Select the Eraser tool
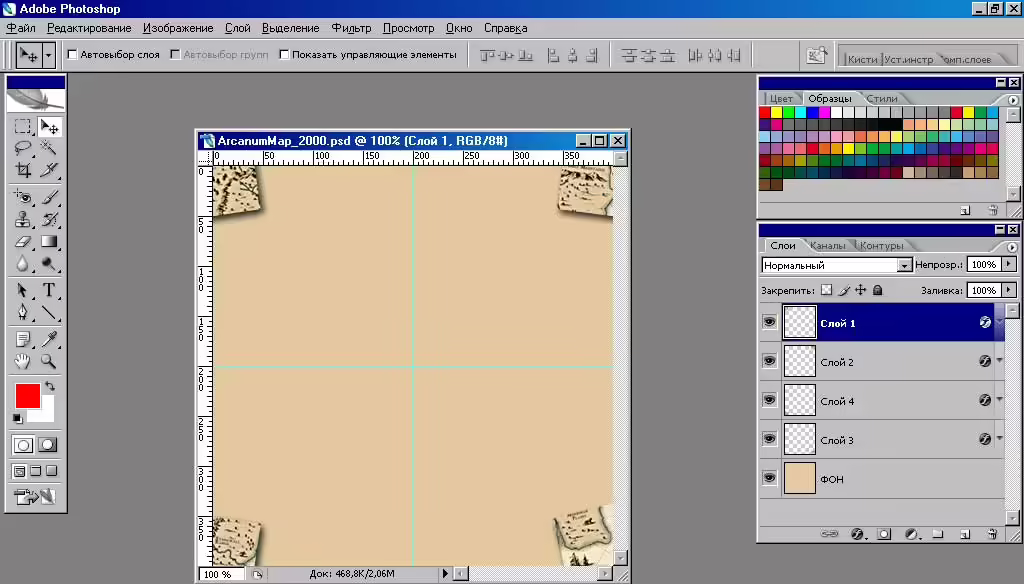1024x584 pixels. [23, 242]
